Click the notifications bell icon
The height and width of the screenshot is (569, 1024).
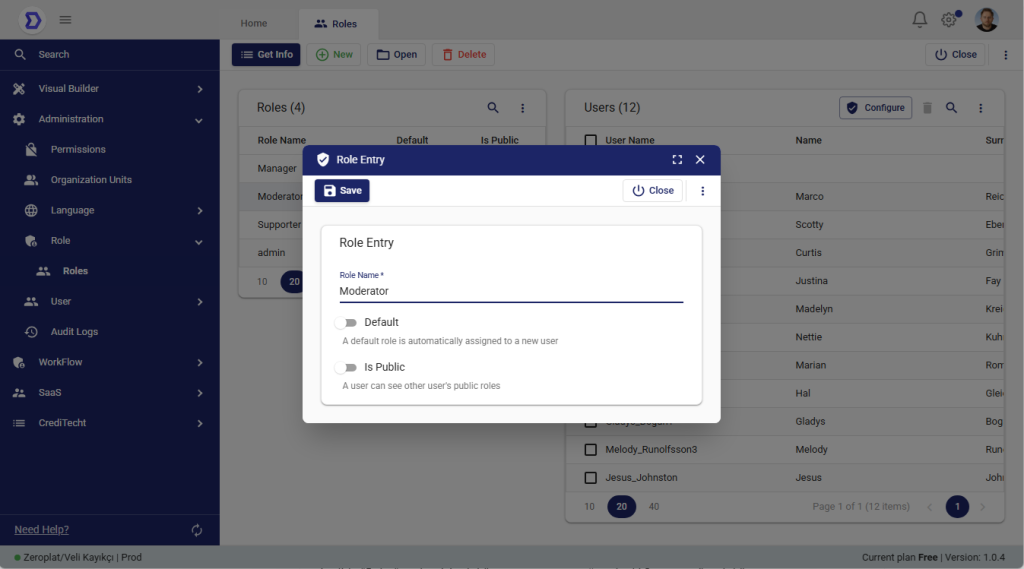tap(919, 20)
